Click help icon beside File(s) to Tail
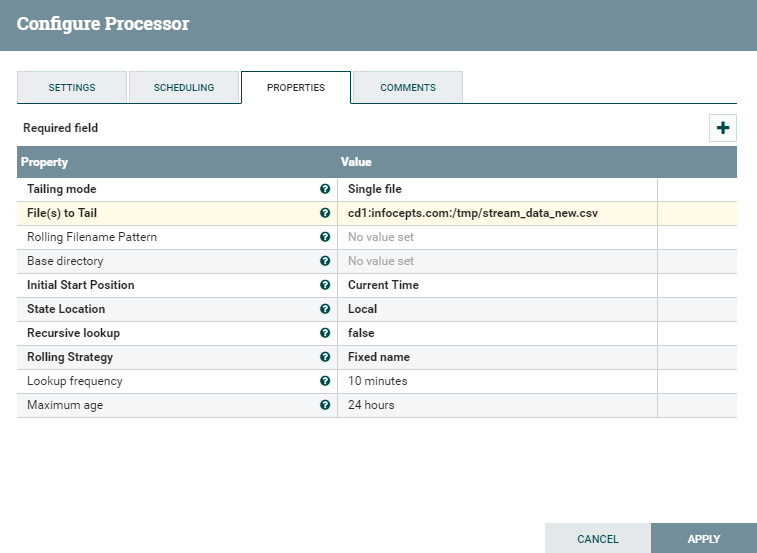Viewport: 757px width, 553px height. pyautogui.click(x=325, y=213)
